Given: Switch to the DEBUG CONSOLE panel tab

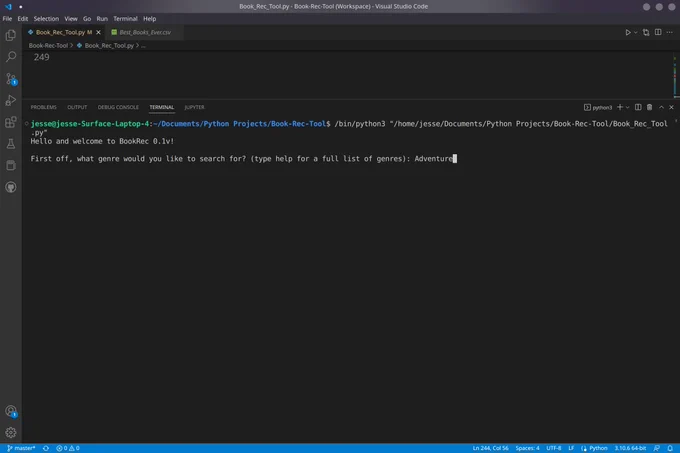Looking at the screenshot, I should pos(118,108).
